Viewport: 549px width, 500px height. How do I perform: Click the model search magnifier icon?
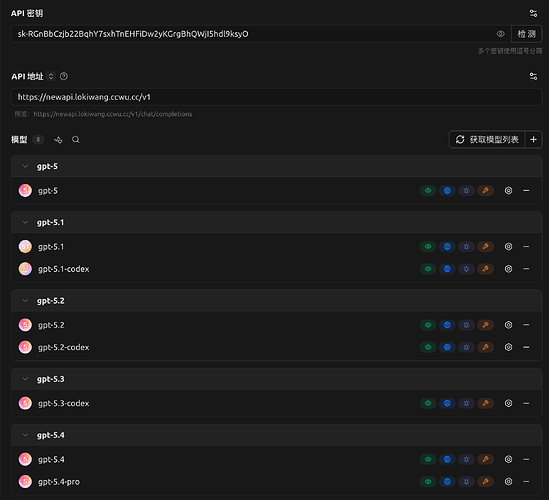click(76, 140)
